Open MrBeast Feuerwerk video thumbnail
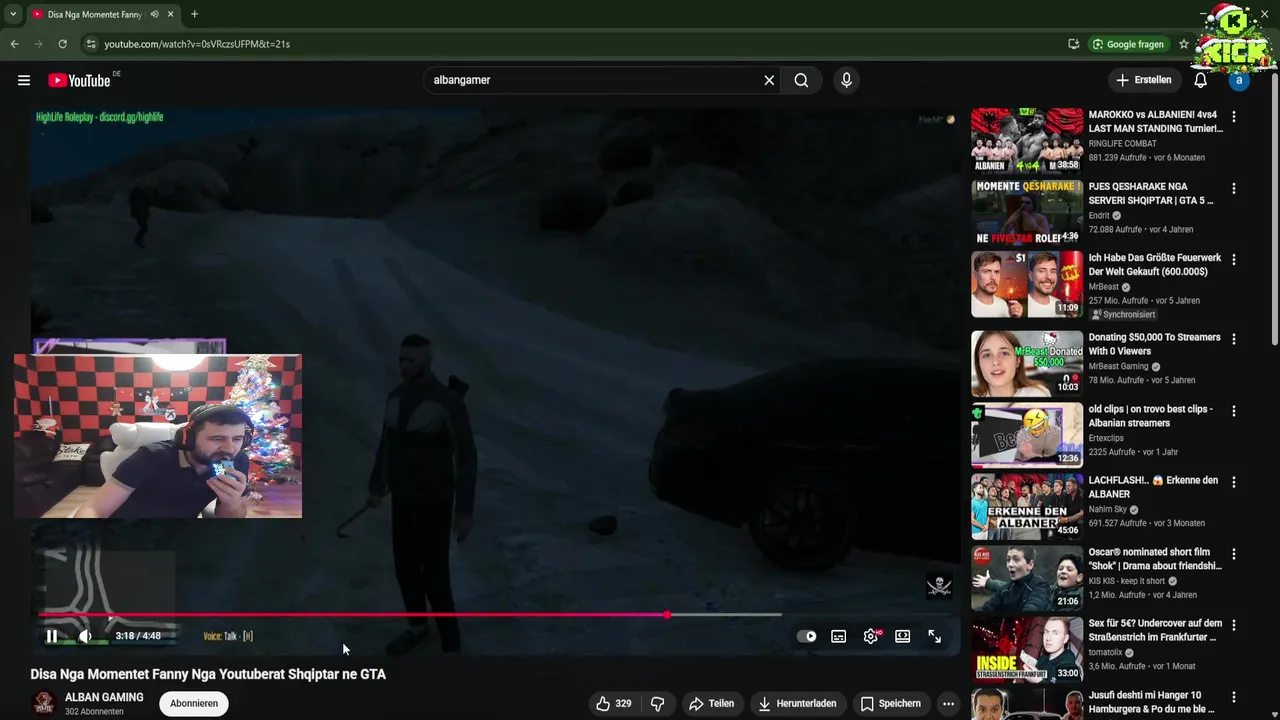The width and height of the screenshot is (1280, 720). point(1027,283)
